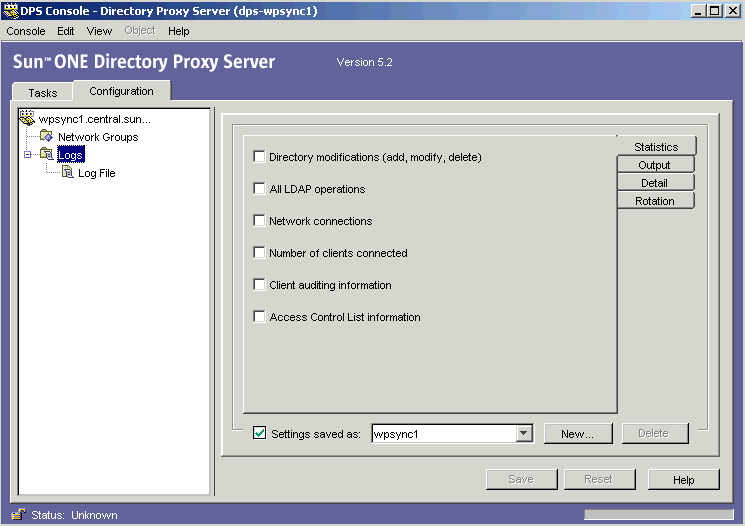745x526 pixels.
Task: Toggle Access Control List information
Action: [x=259, y=316]
